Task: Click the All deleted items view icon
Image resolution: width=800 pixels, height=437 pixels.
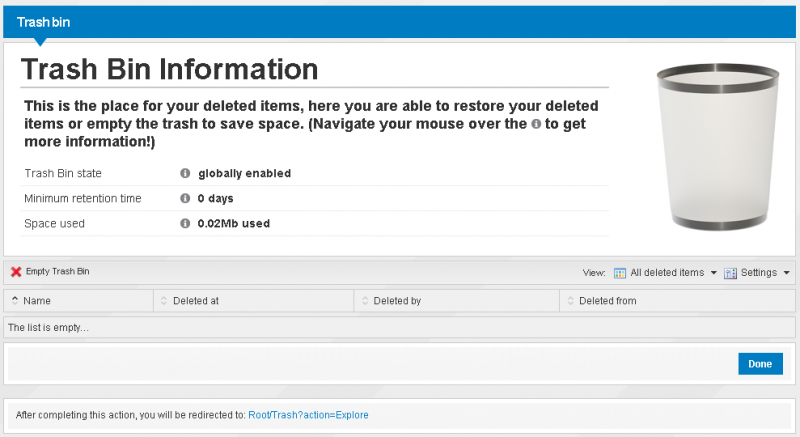Action: pyautogui.click(x=619, y=273)
